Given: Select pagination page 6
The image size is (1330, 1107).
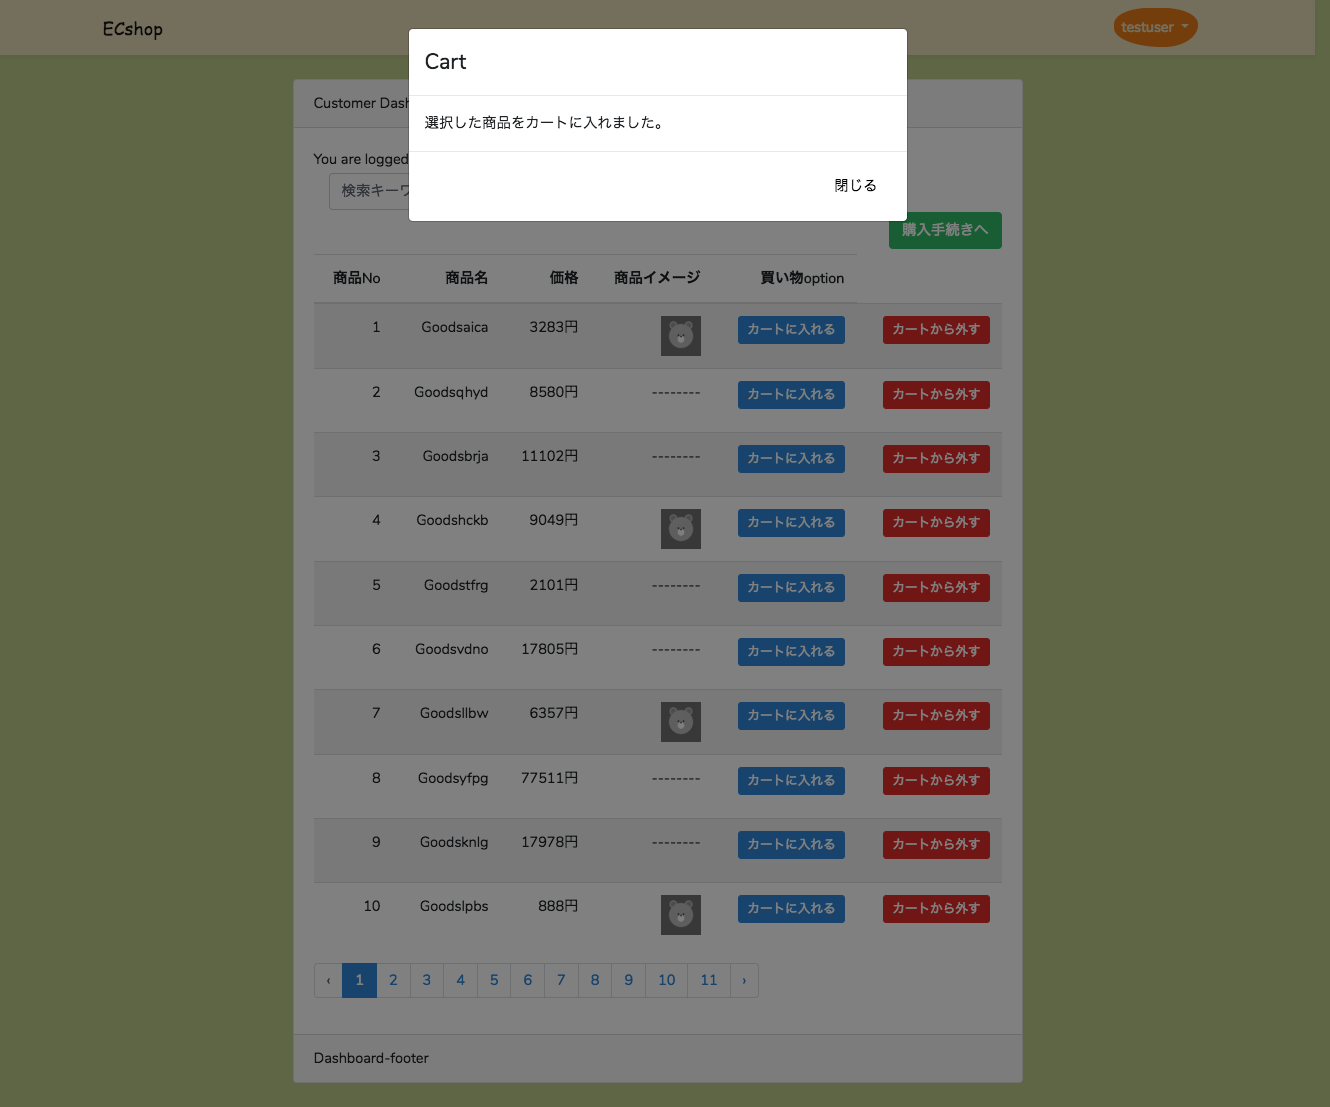Looking at the screenshot, I should click(528, 980).
